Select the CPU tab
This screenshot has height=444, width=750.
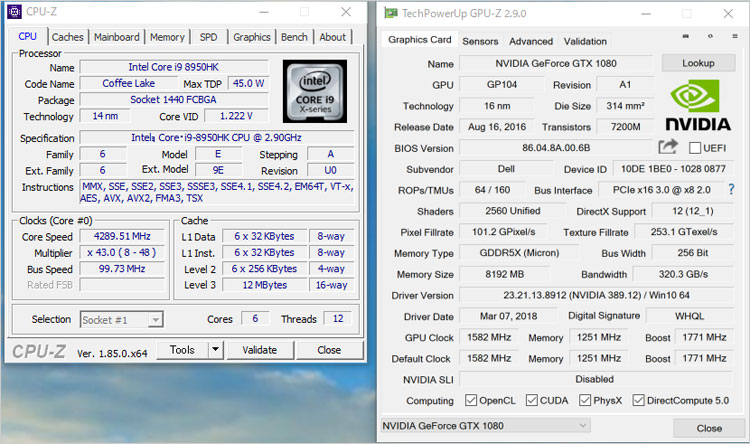pos(28,36)
